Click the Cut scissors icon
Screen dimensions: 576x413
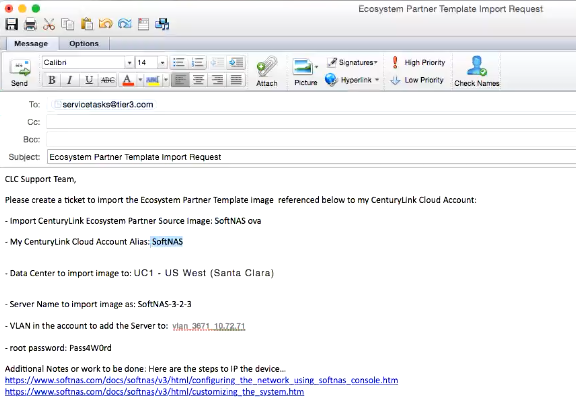pyautogui.click(x=49, y=25)
